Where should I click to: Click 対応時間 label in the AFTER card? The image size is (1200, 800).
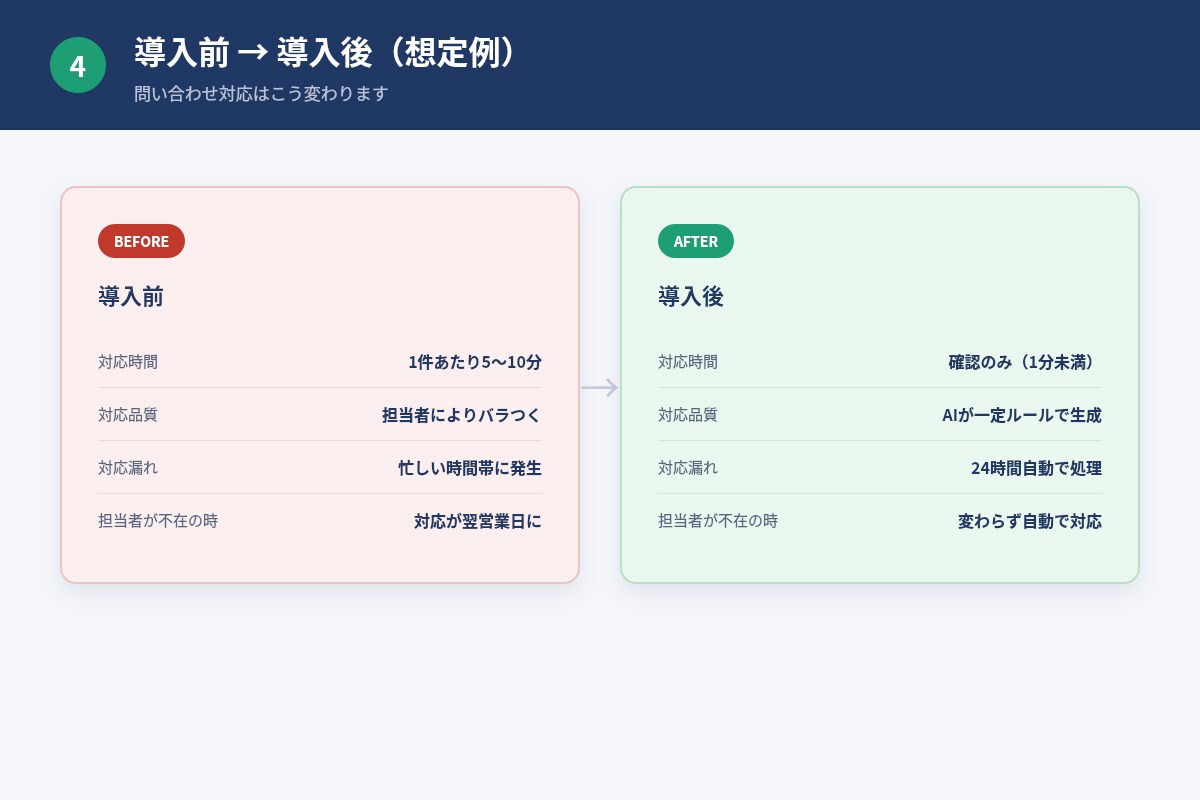(688, 362)
